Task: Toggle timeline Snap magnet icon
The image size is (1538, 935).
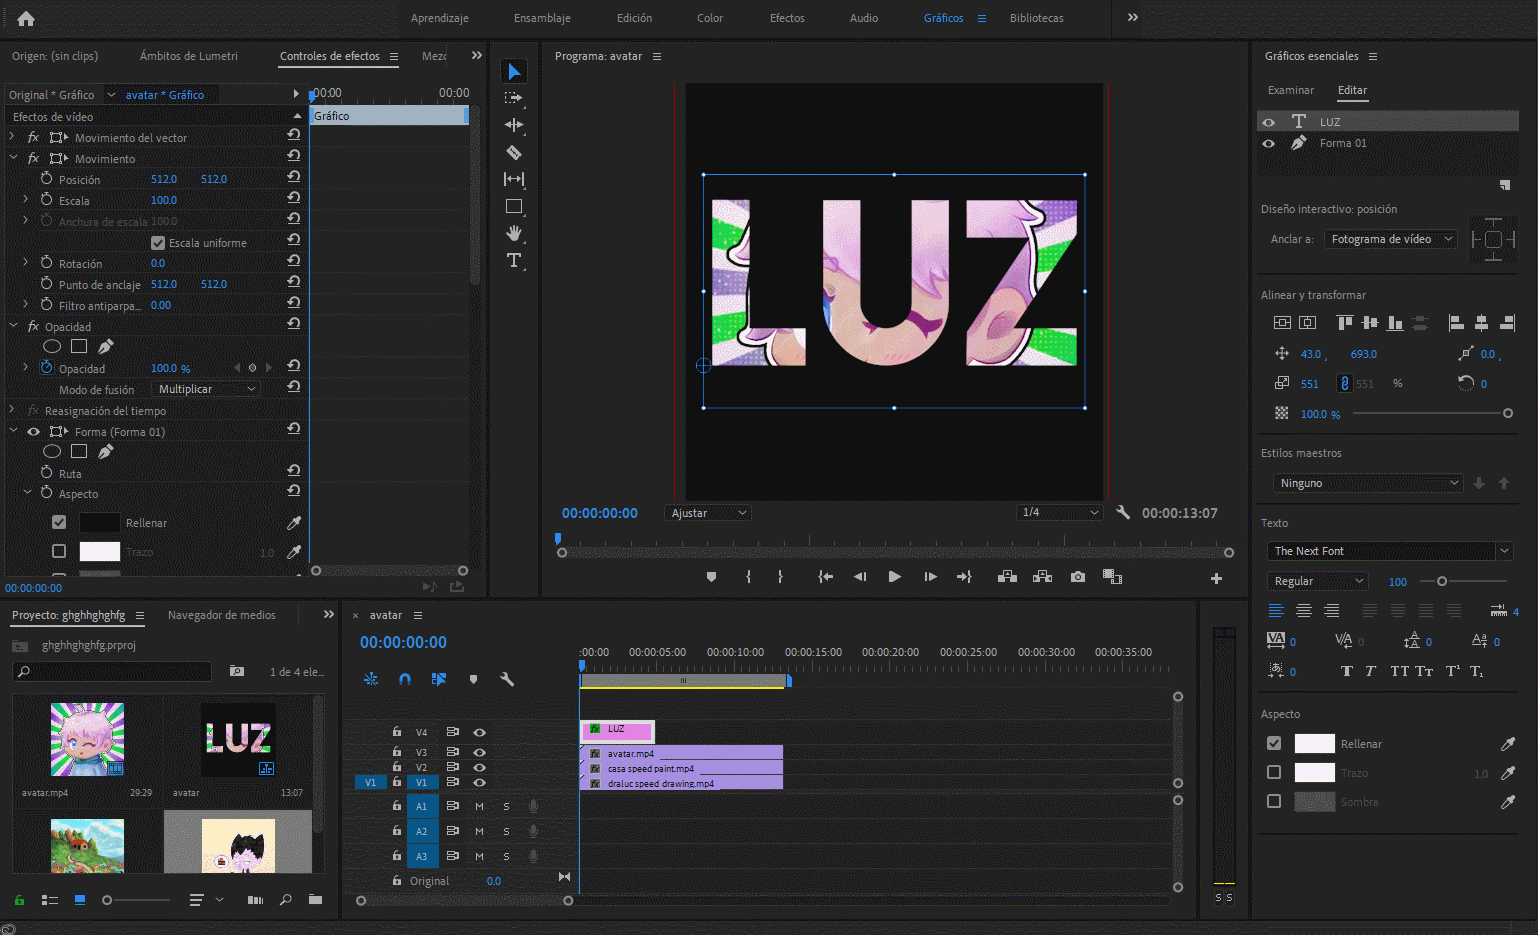Action: coord(405,679)
